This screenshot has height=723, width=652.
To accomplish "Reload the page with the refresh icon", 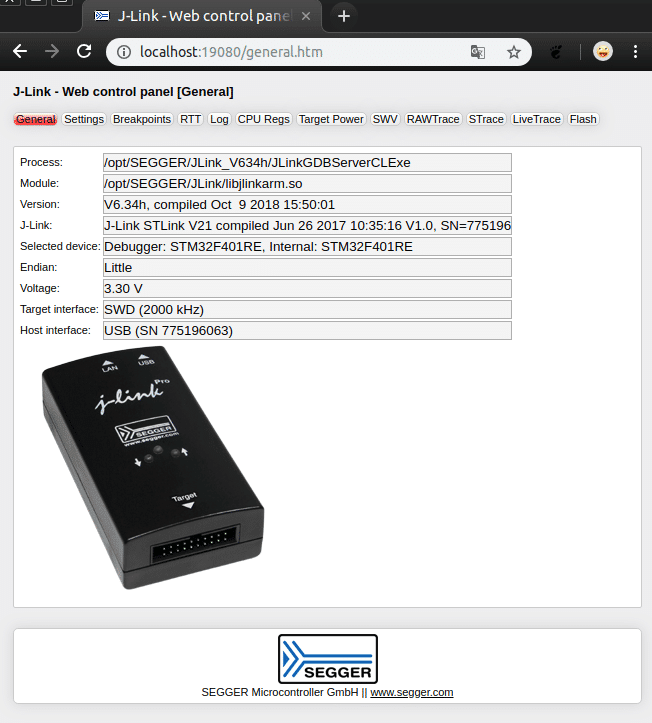I will pos(84,52).
